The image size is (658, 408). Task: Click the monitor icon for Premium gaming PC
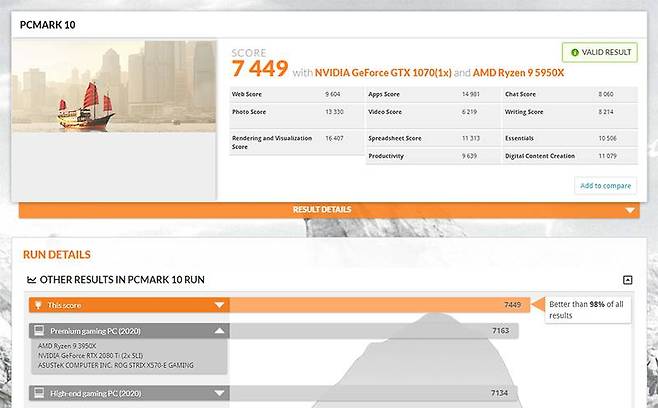pos(39,330)
